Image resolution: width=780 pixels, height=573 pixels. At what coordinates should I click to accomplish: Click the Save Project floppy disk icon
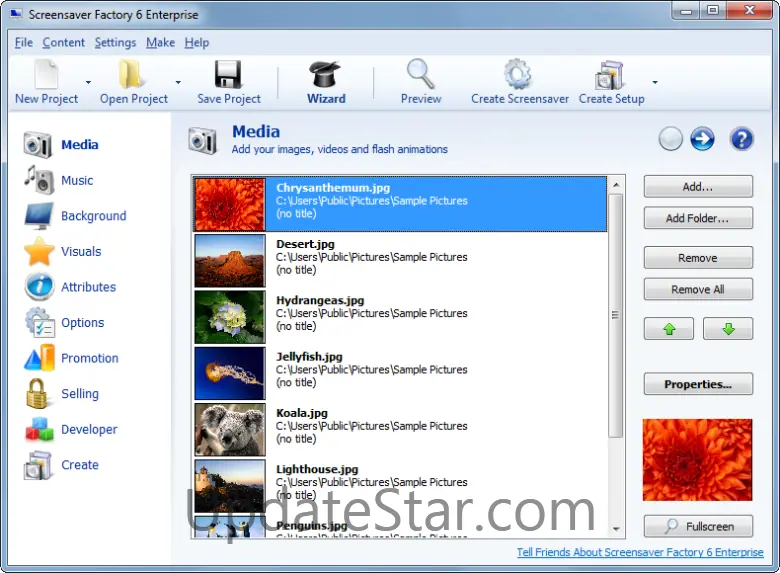click(228, 76)
